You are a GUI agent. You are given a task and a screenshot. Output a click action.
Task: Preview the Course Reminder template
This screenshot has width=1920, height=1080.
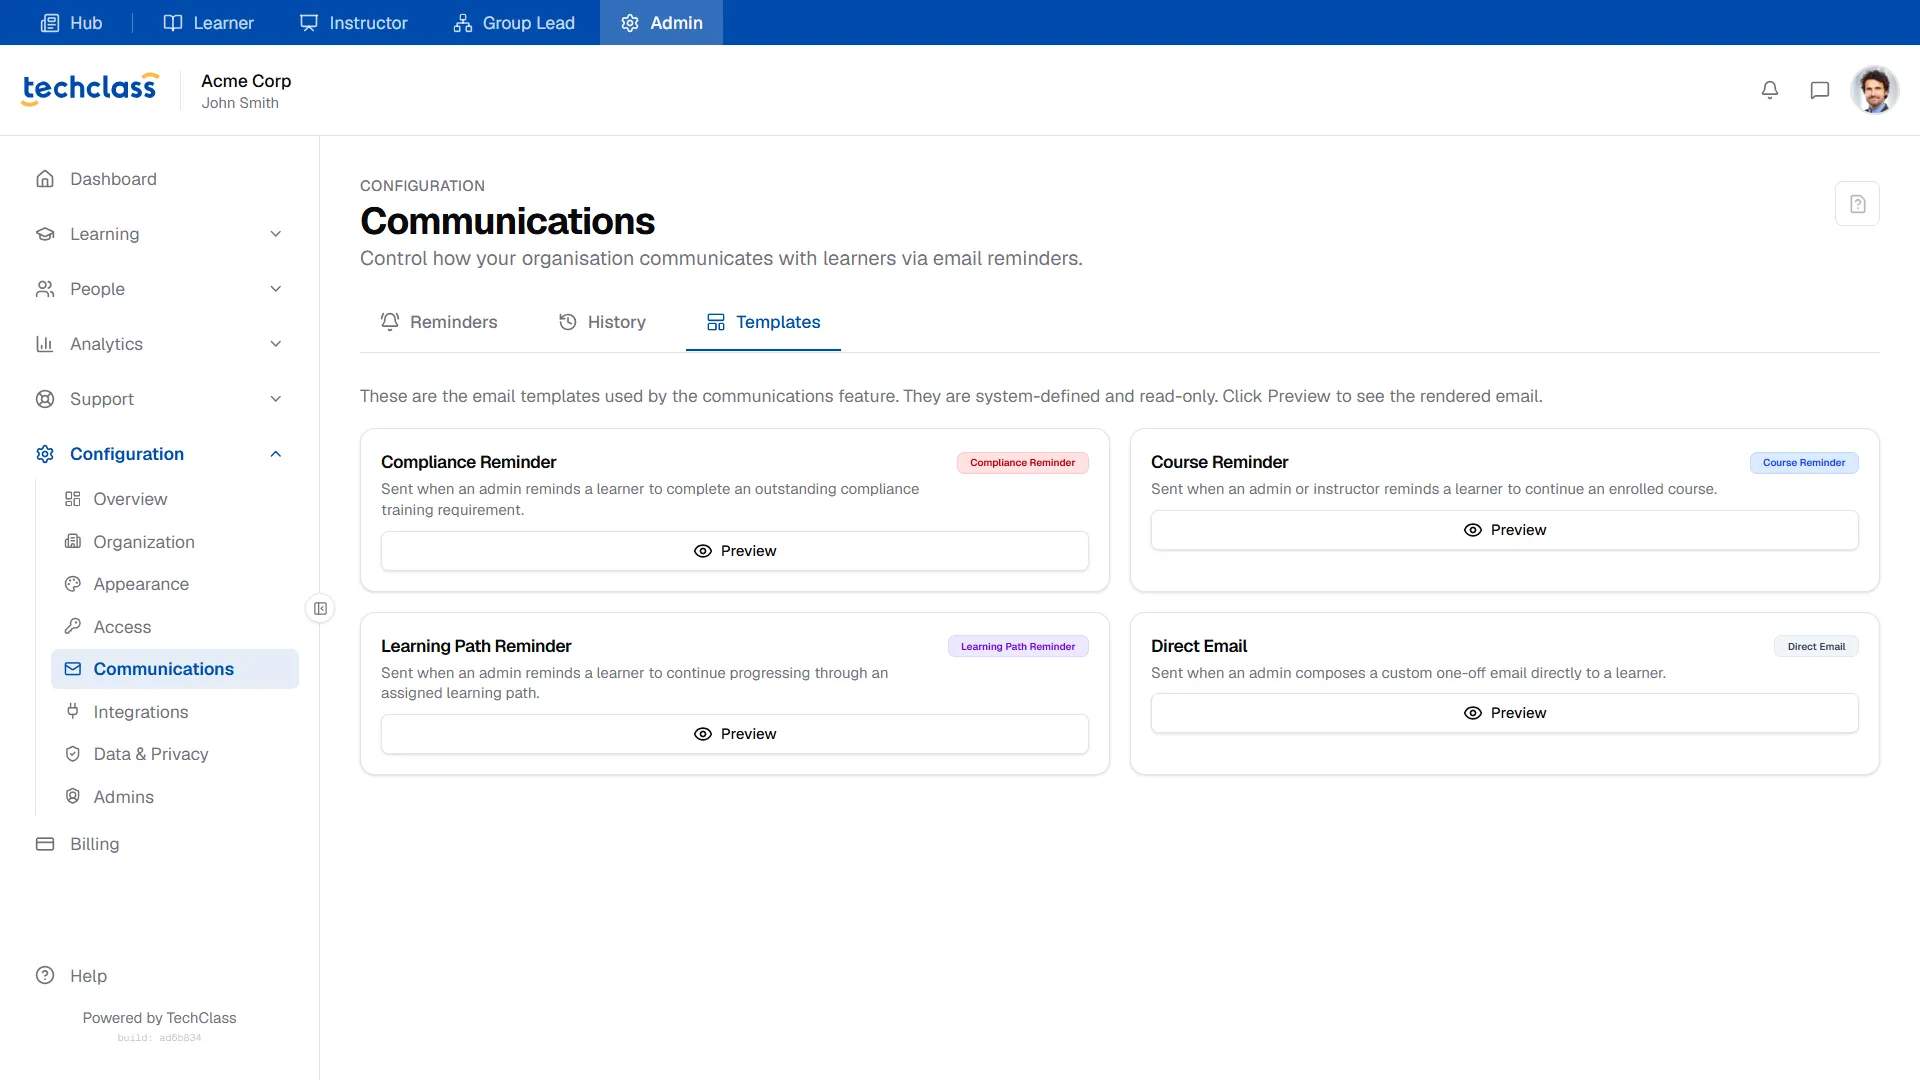[1505, 530]
